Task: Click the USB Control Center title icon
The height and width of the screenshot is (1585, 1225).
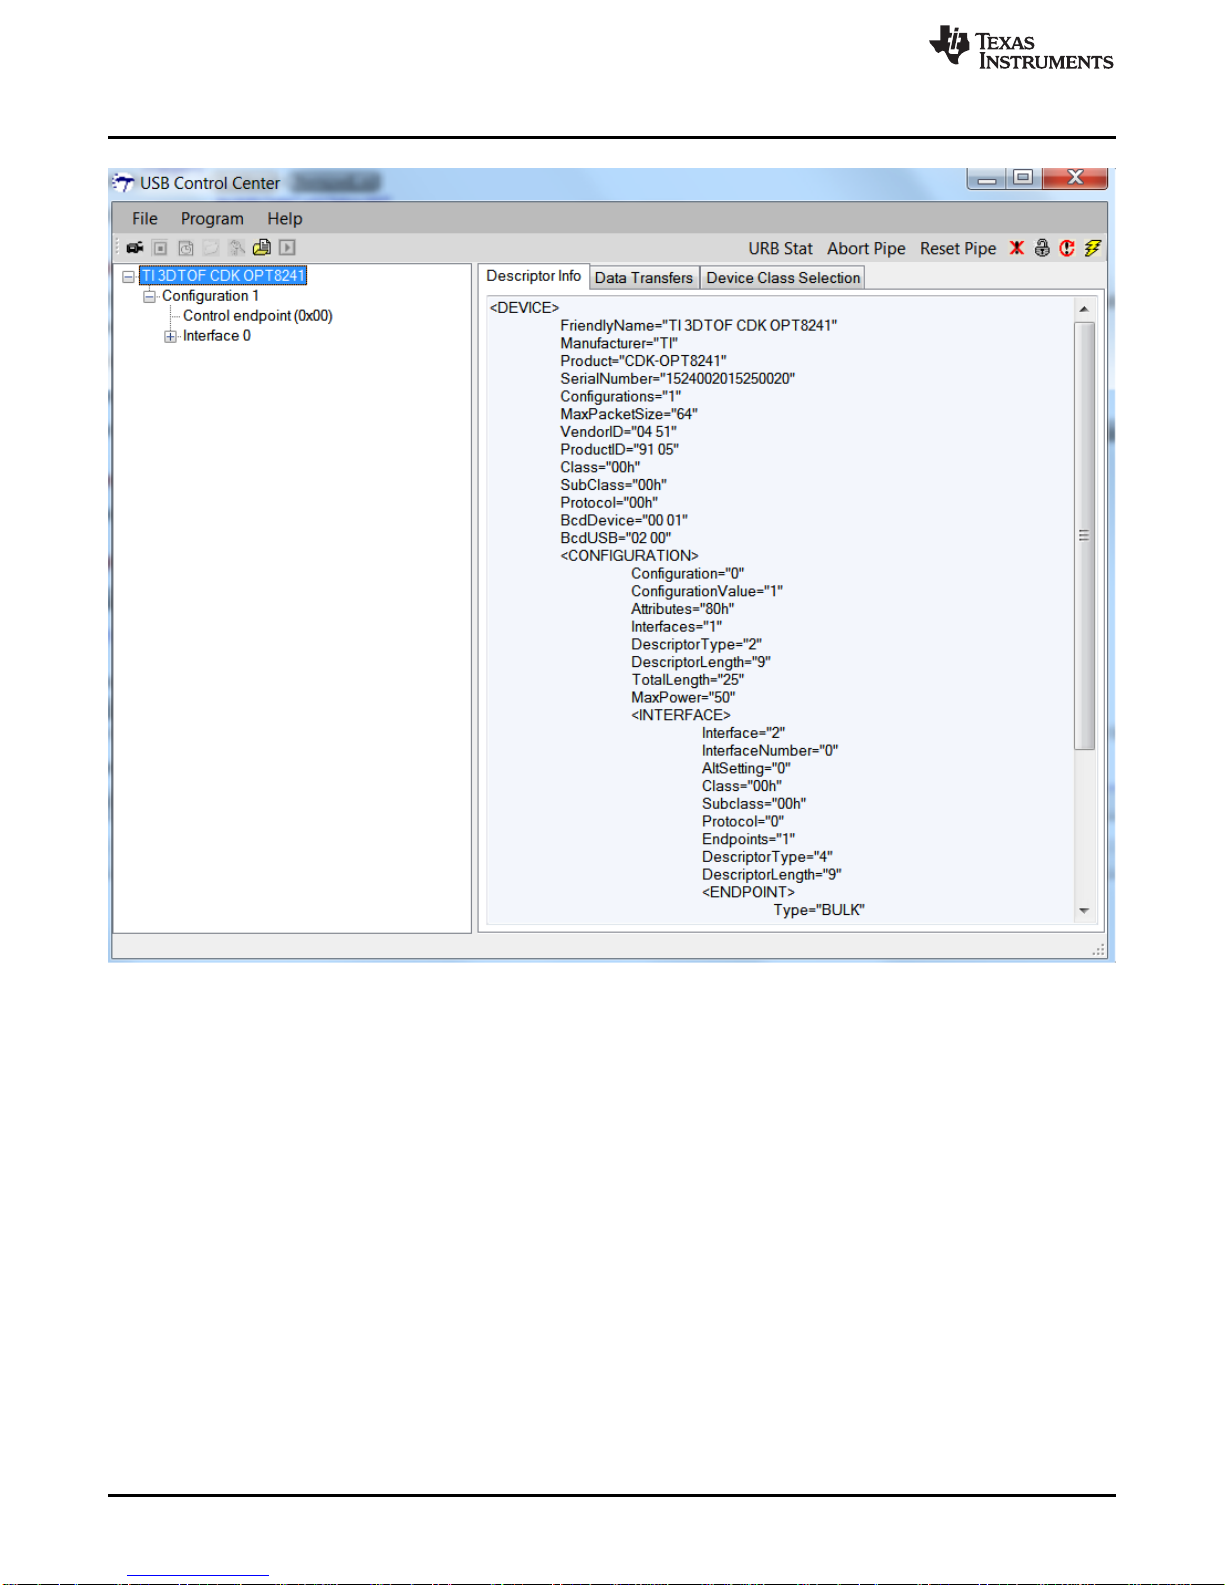Action: pos(123,183)
